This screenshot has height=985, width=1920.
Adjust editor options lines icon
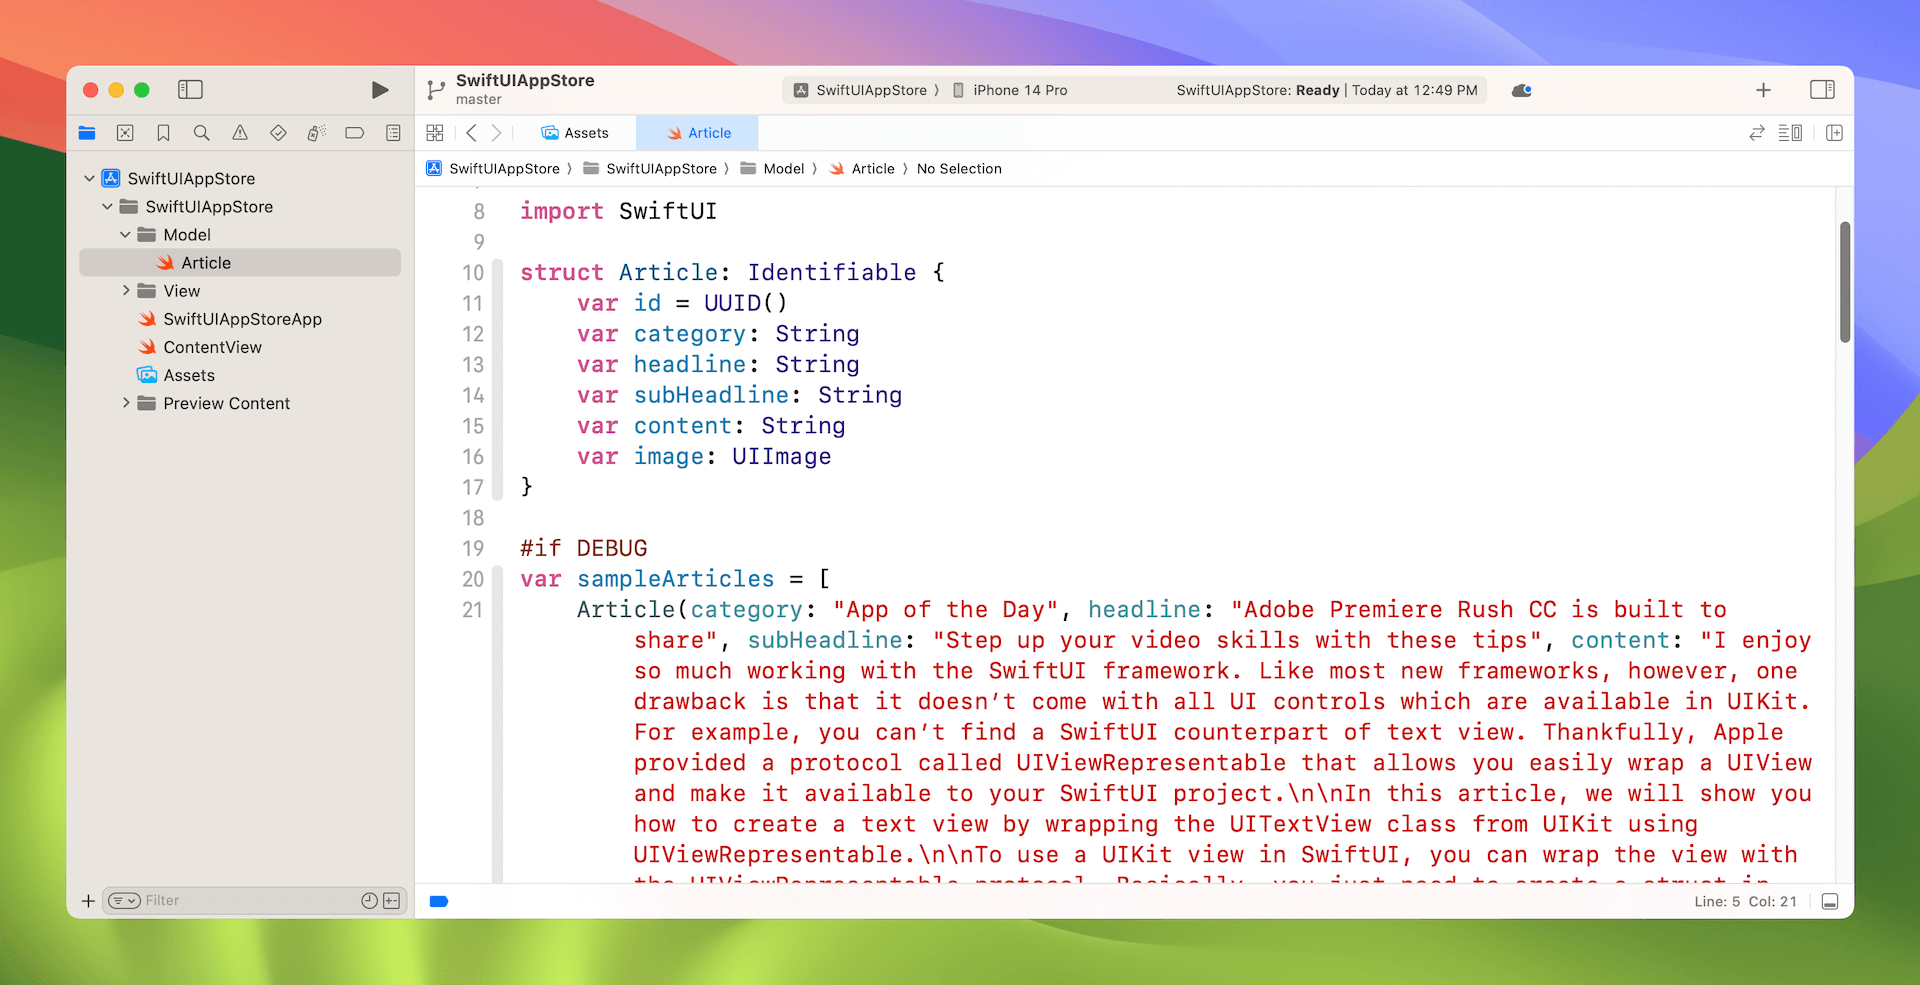(x=1790, y=133)
